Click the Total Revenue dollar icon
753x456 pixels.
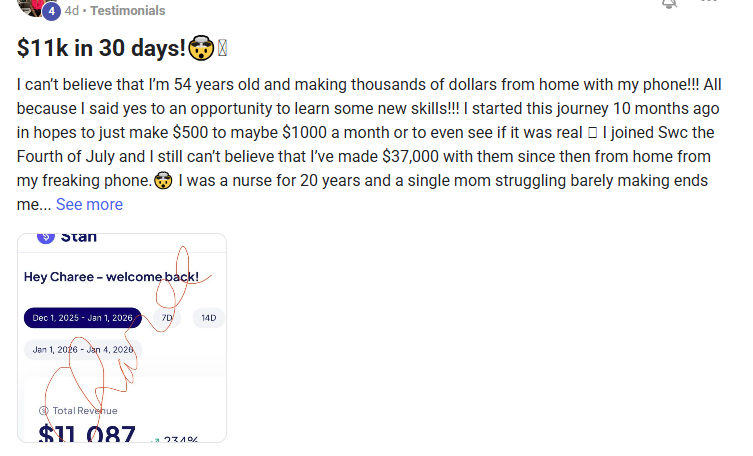pos(42,410)
